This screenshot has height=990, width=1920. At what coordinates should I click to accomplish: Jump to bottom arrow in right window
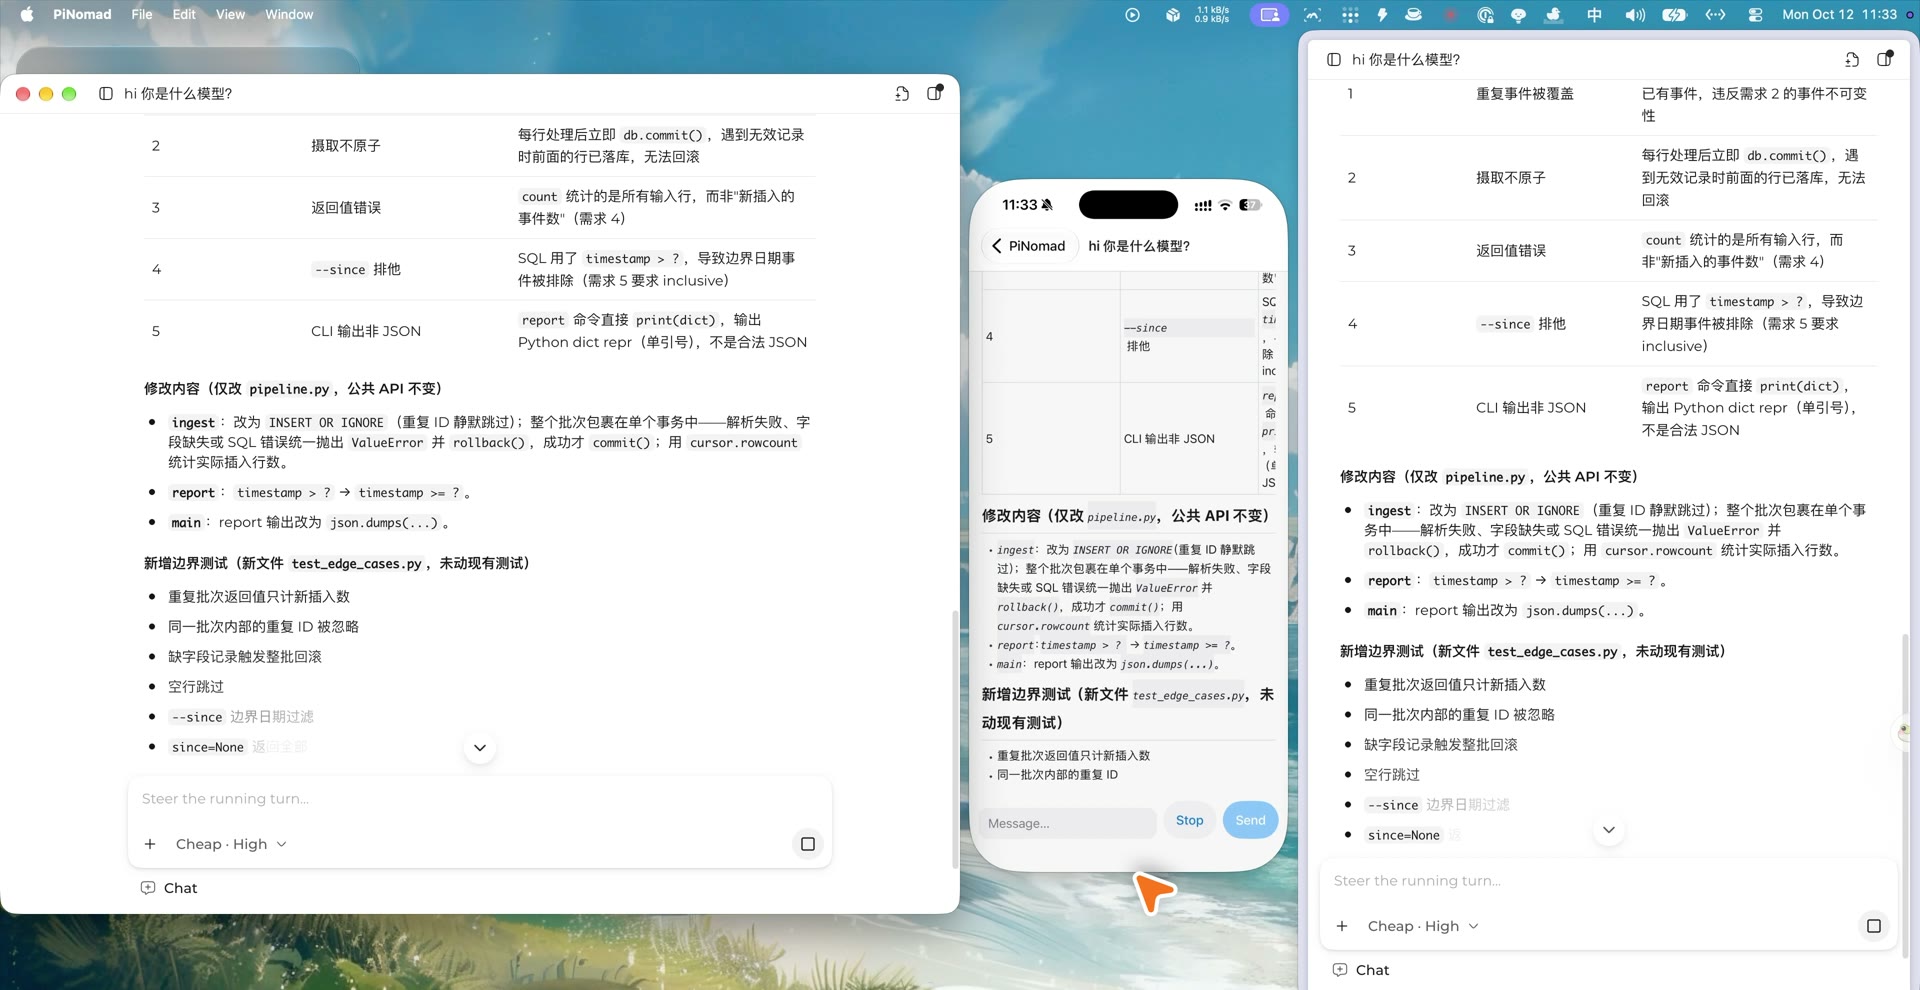pyautogui.click(x=1609, y=830)
